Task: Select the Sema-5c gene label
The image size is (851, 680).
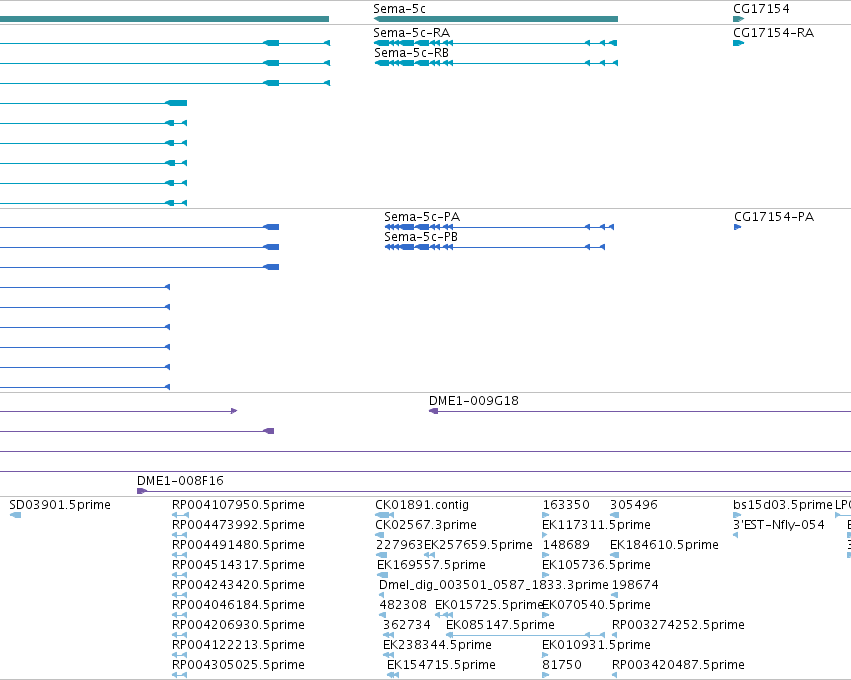Action: pyautogui.click(x=399, y=9)
